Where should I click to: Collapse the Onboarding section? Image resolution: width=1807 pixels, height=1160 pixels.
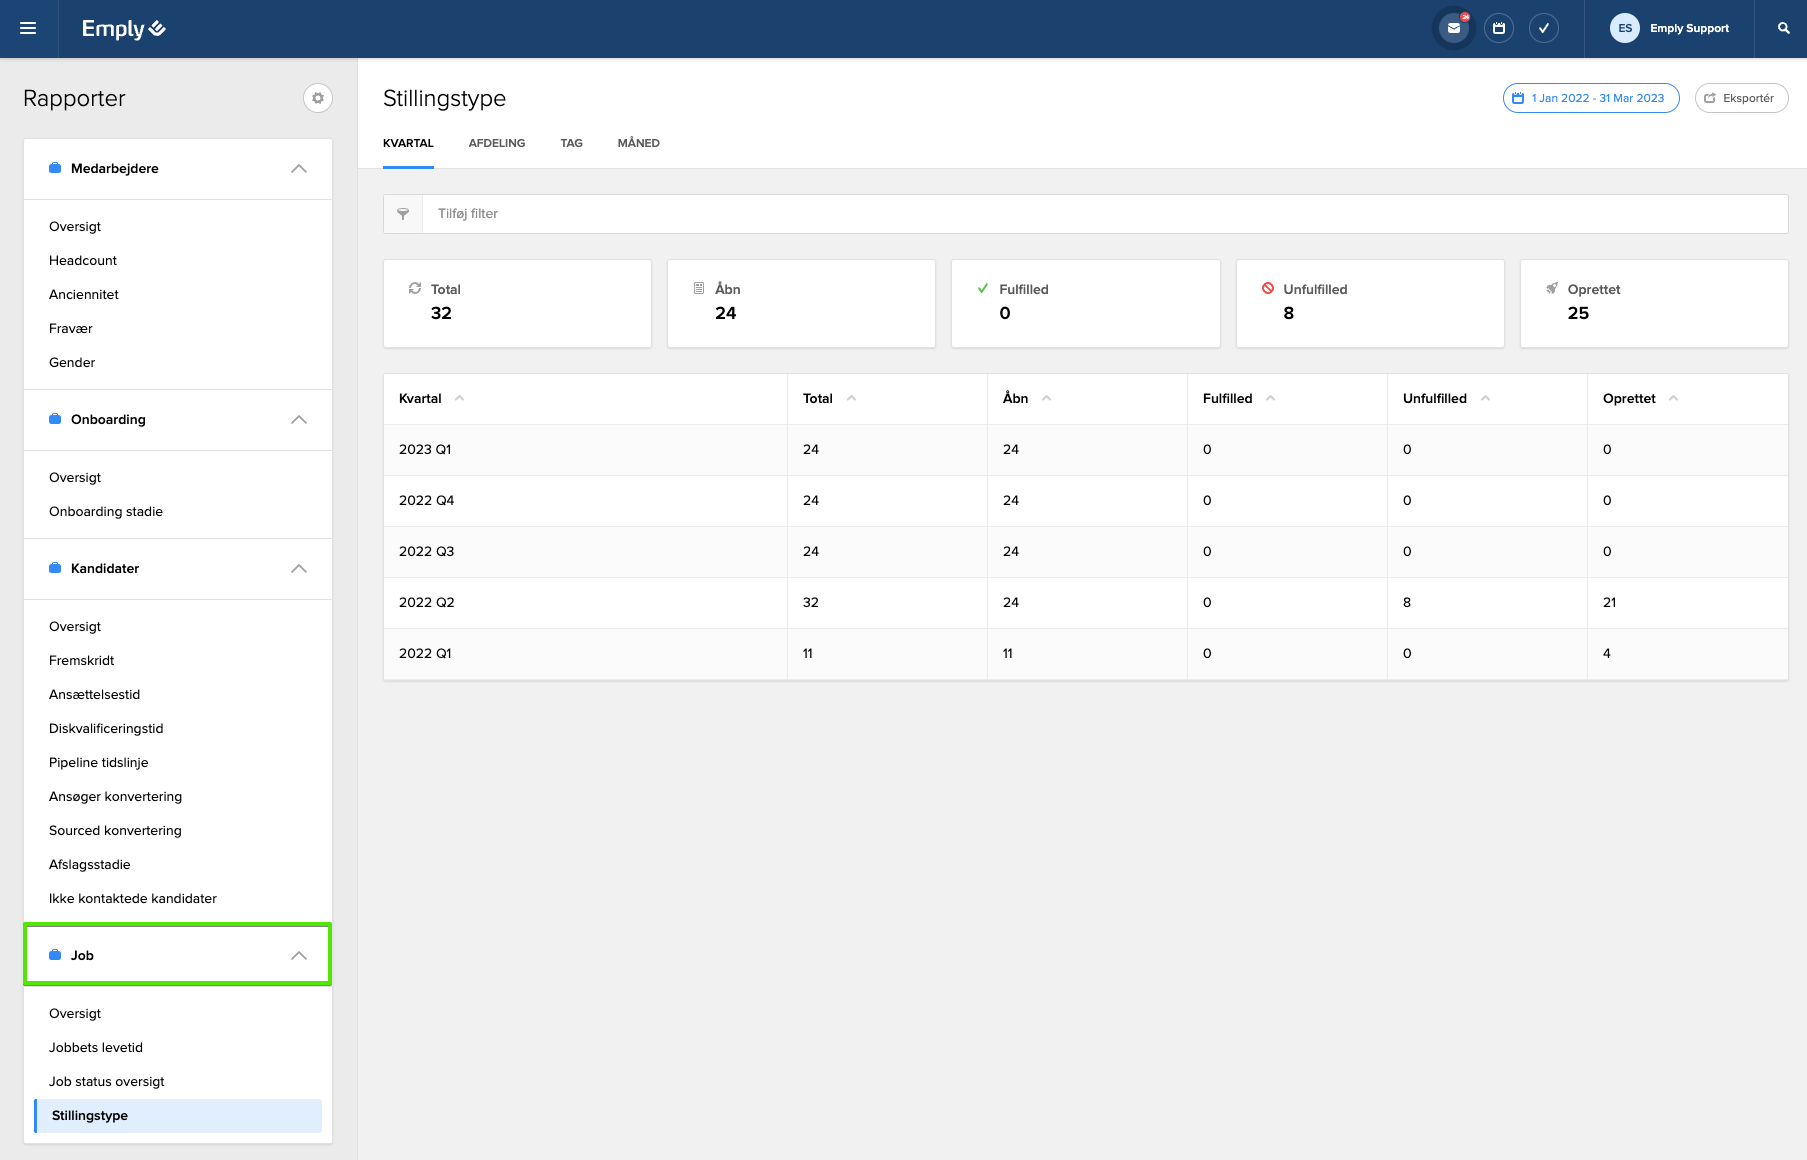tap(298, 420)
